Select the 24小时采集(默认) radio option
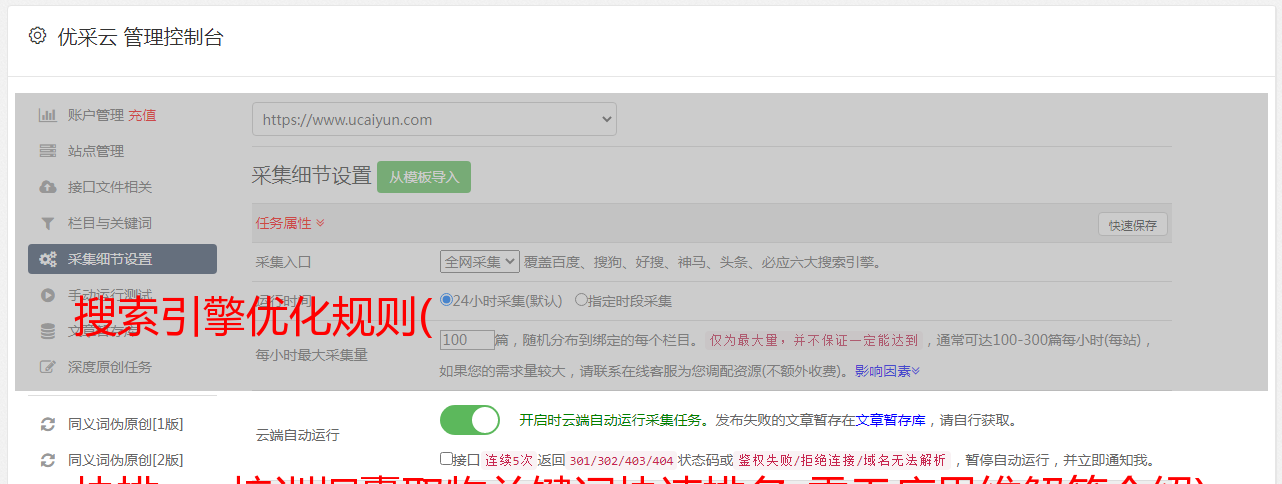This screenshot has height=484, width=1282. 447,299
